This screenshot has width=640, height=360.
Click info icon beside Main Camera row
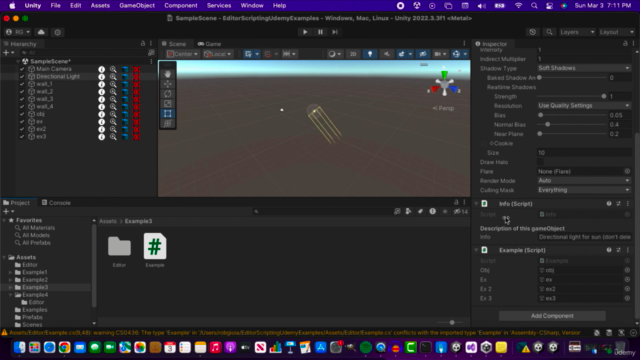point(101,69)
